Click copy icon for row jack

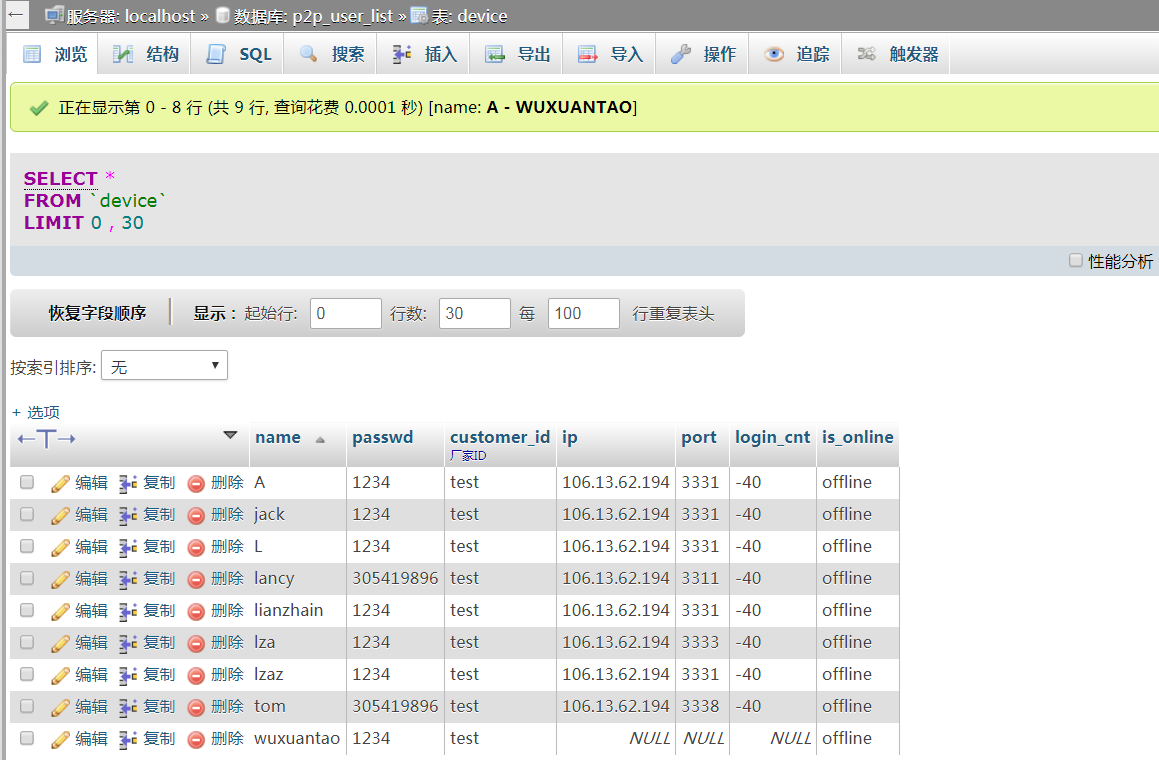coord(128,516)
